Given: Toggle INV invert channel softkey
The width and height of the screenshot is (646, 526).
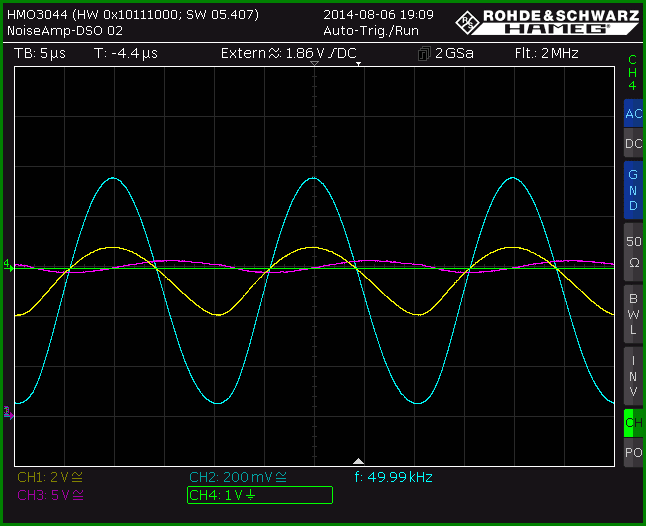Looking at the screenshot, I should tap(633, 376).
